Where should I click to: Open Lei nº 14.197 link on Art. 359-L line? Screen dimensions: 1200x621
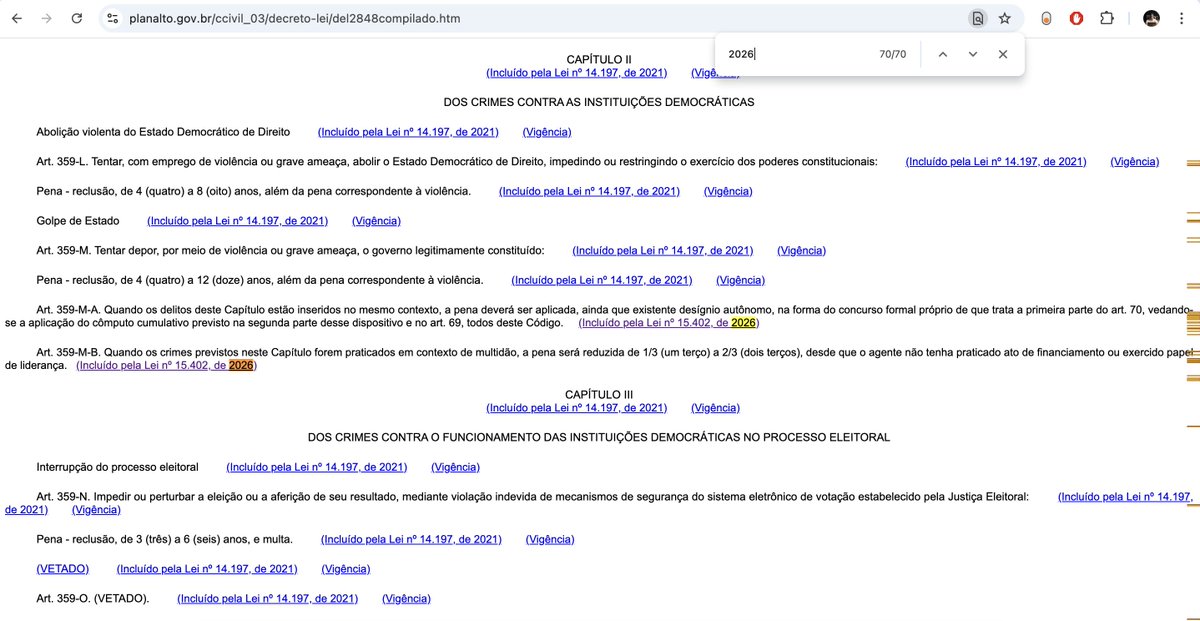click(996, 162)
